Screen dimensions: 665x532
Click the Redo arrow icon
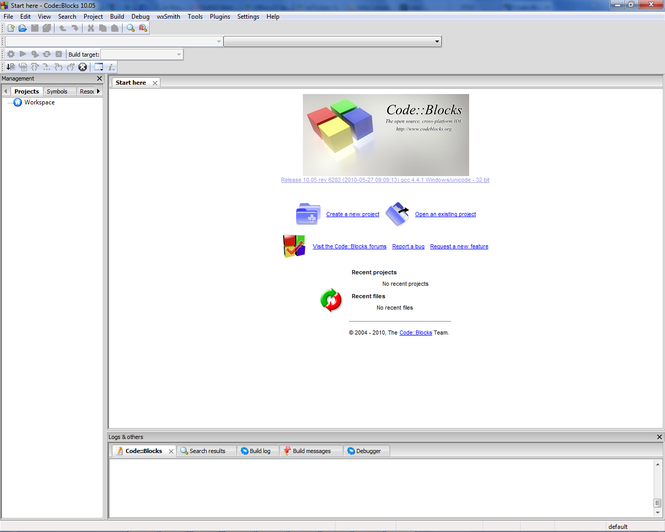(75, 28)
